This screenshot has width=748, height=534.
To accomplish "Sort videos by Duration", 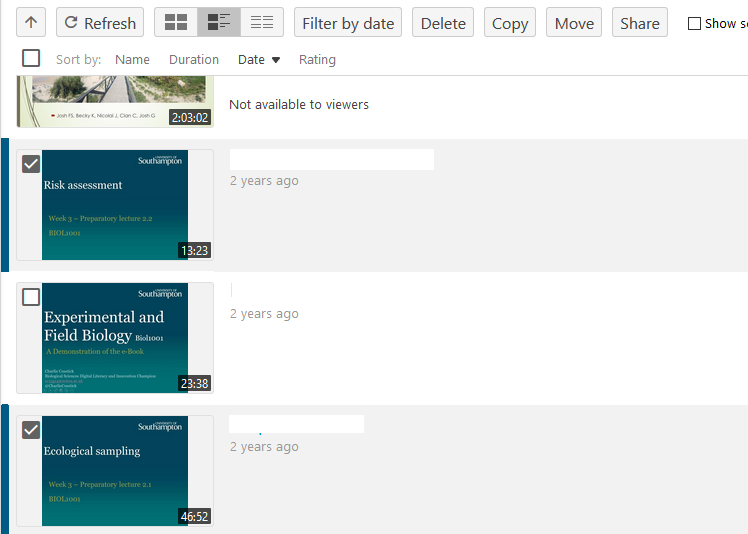I will [x=194, y=60].
